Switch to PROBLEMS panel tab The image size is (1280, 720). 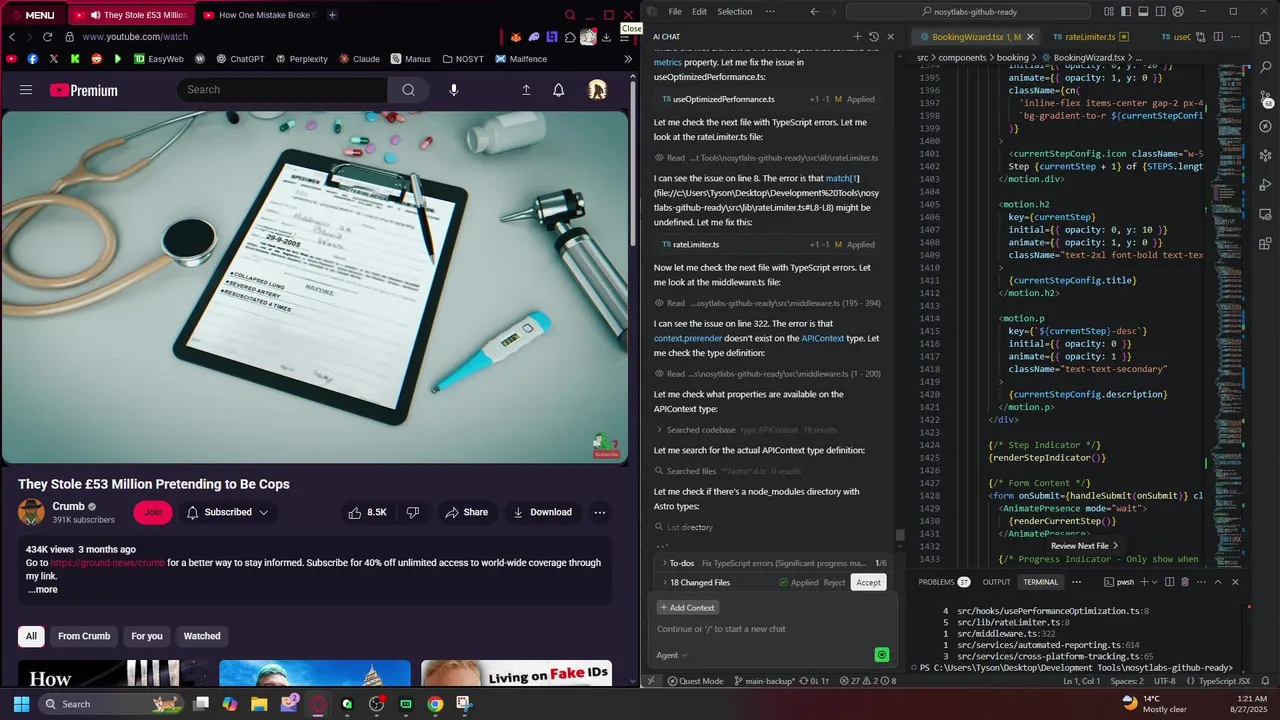(944, 582)
